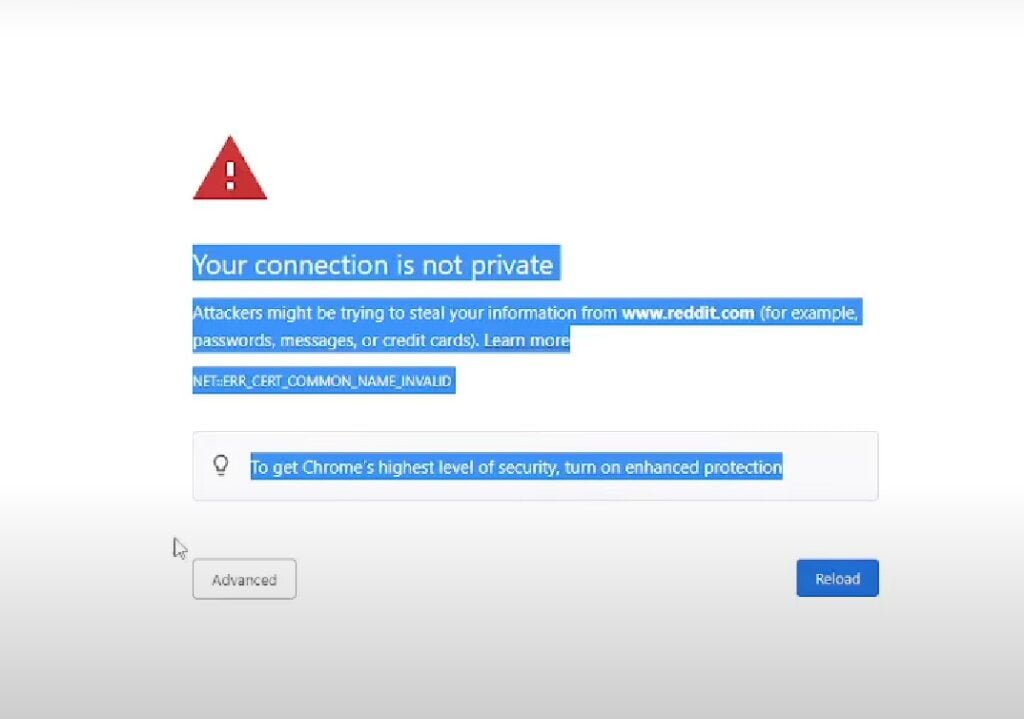Open the Learn more link

(527, 340)
